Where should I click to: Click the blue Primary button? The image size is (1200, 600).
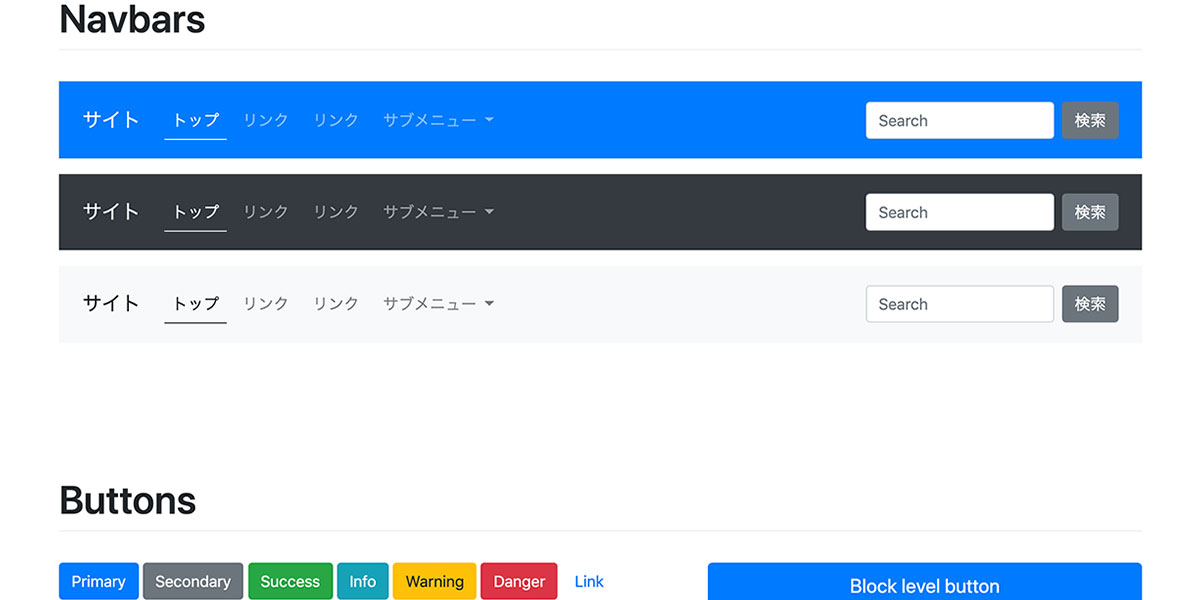click(x=98, y=582)
